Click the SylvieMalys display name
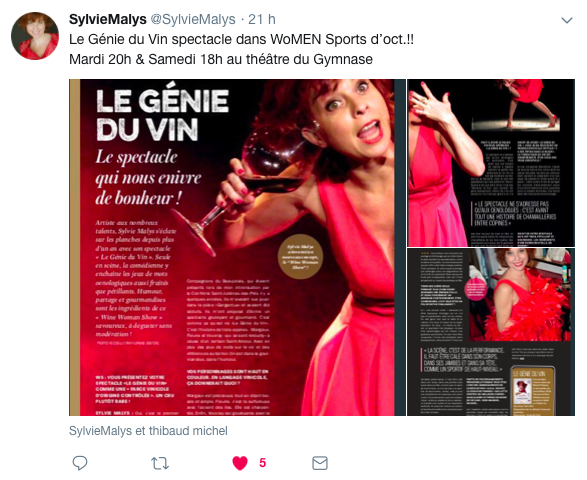587x480 pixels. 107,19
